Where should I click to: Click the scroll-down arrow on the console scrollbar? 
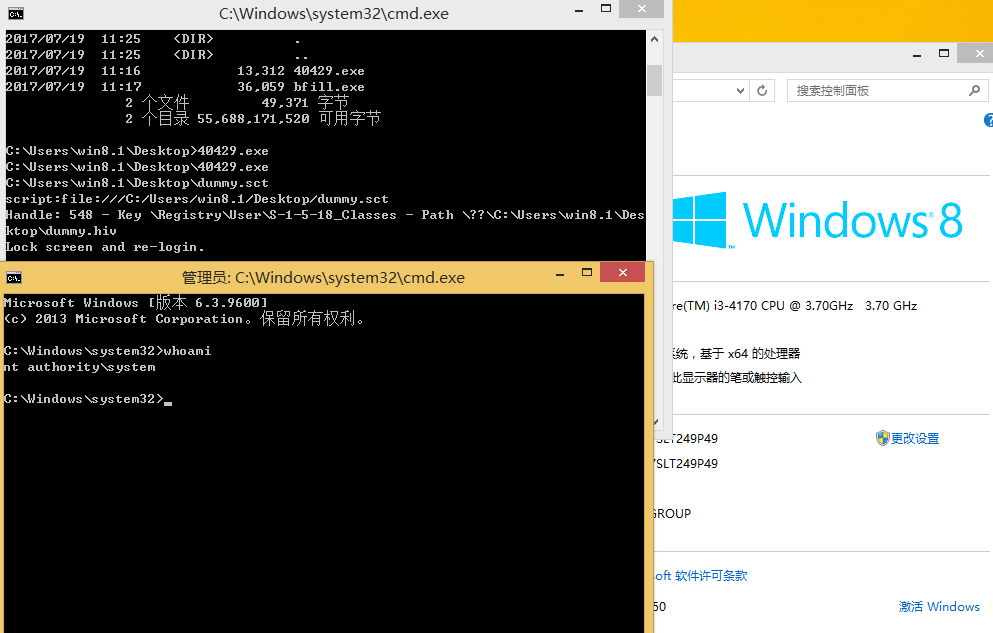[654, 421]
